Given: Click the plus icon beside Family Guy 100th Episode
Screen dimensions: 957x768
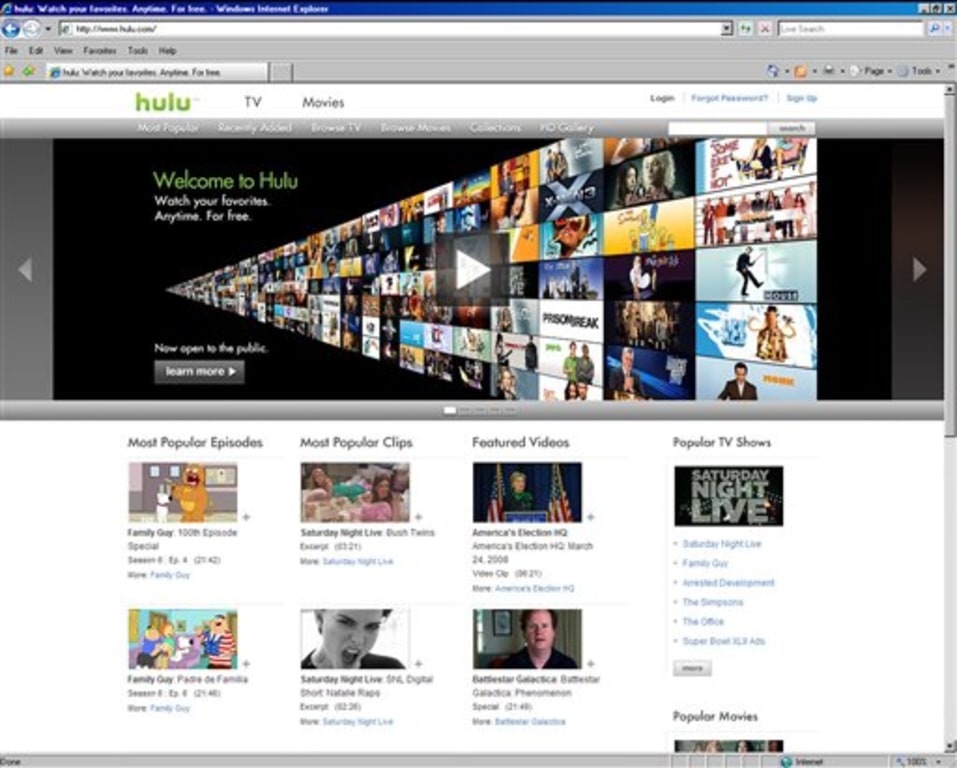Looking at the screenshot, I should pos(246,517).
